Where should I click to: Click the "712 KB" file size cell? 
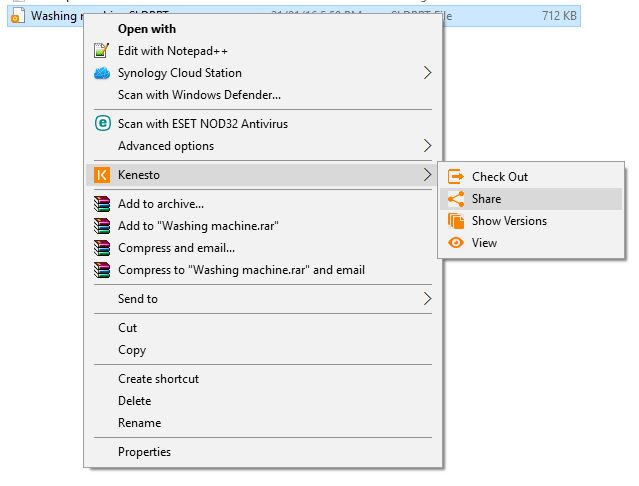(559, 16)
